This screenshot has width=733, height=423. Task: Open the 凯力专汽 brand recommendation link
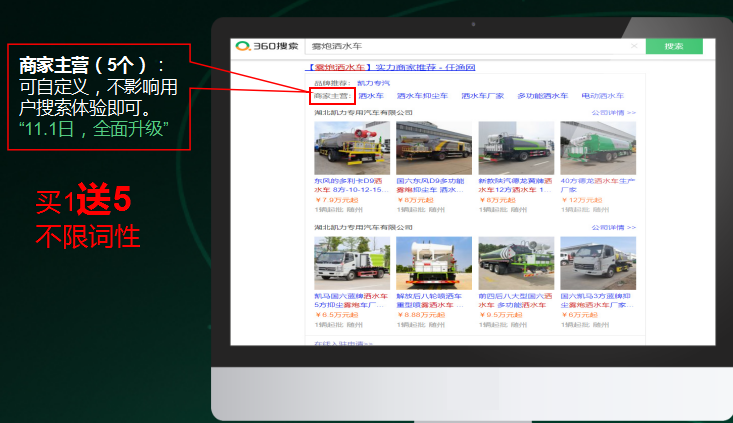[x=374, y=83]
